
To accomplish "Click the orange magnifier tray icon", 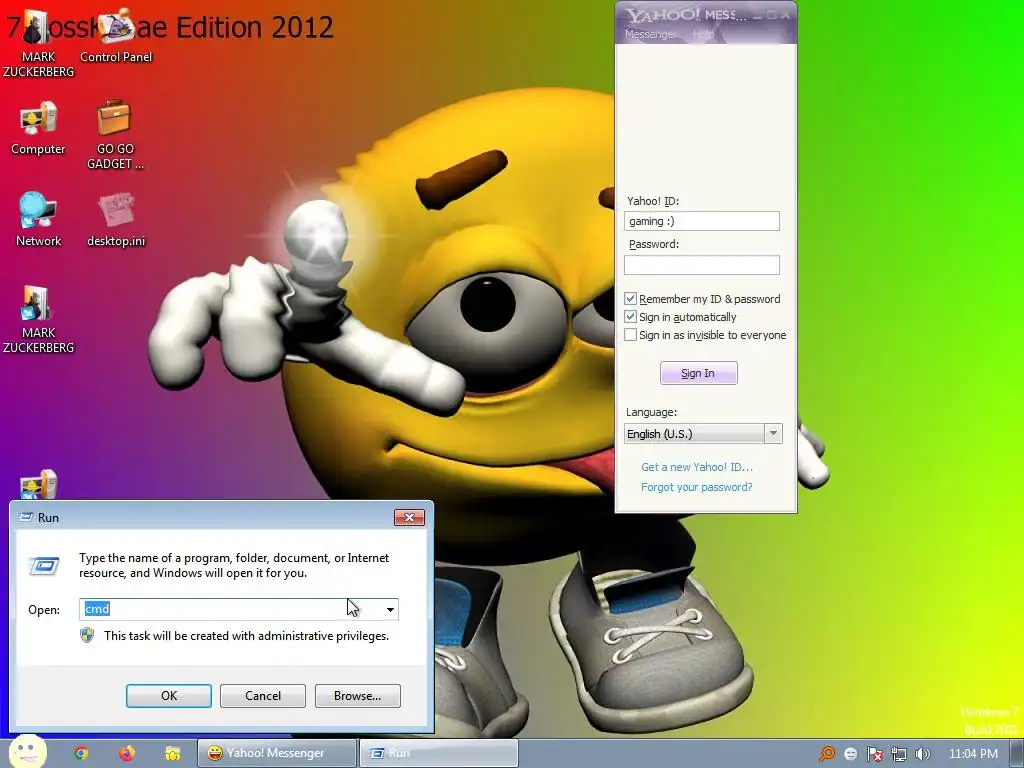I will (x=827, y=754).
